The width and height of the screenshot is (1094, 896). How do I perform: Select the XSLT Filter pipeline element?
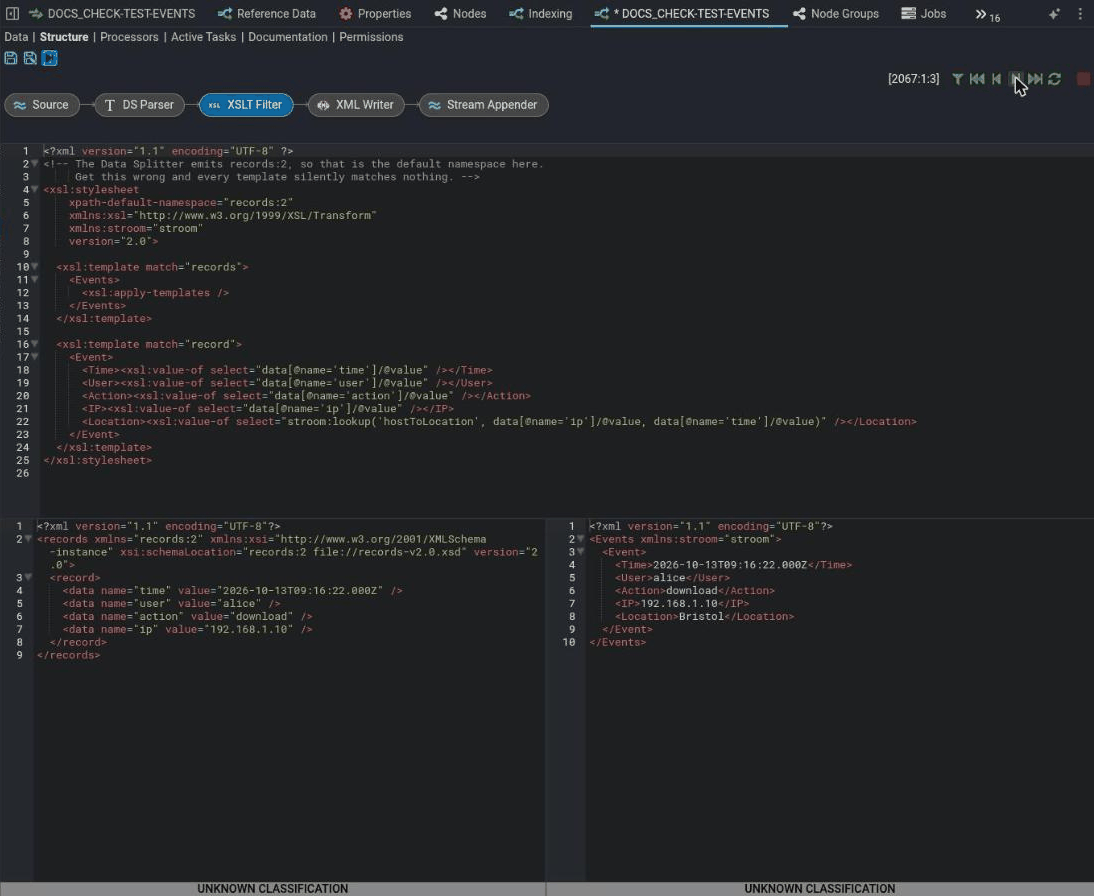tap(246, 105)
